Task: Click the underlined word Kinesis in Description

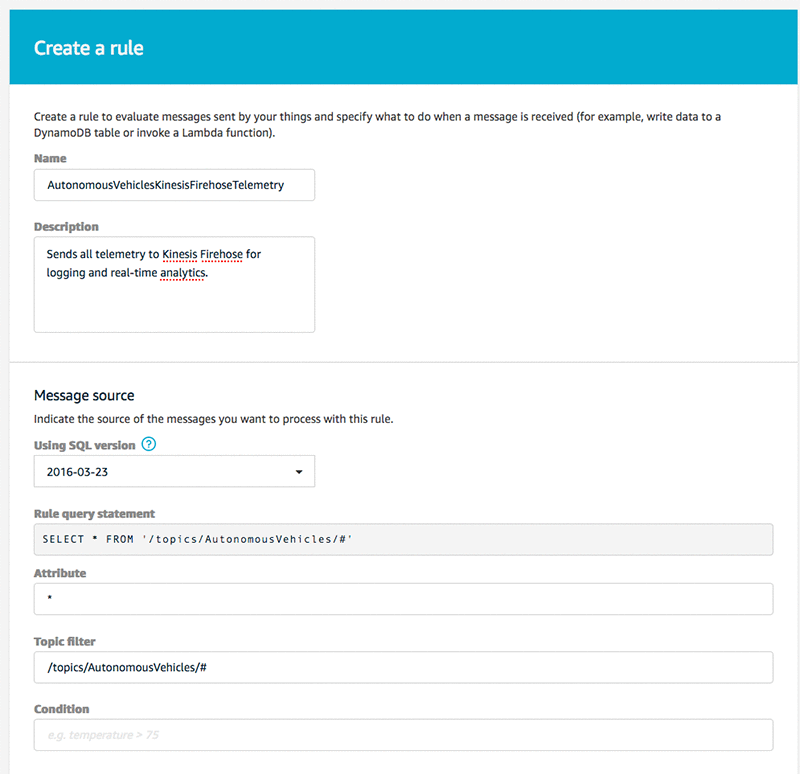Action: pyautogui.click(x=180, y=254)
